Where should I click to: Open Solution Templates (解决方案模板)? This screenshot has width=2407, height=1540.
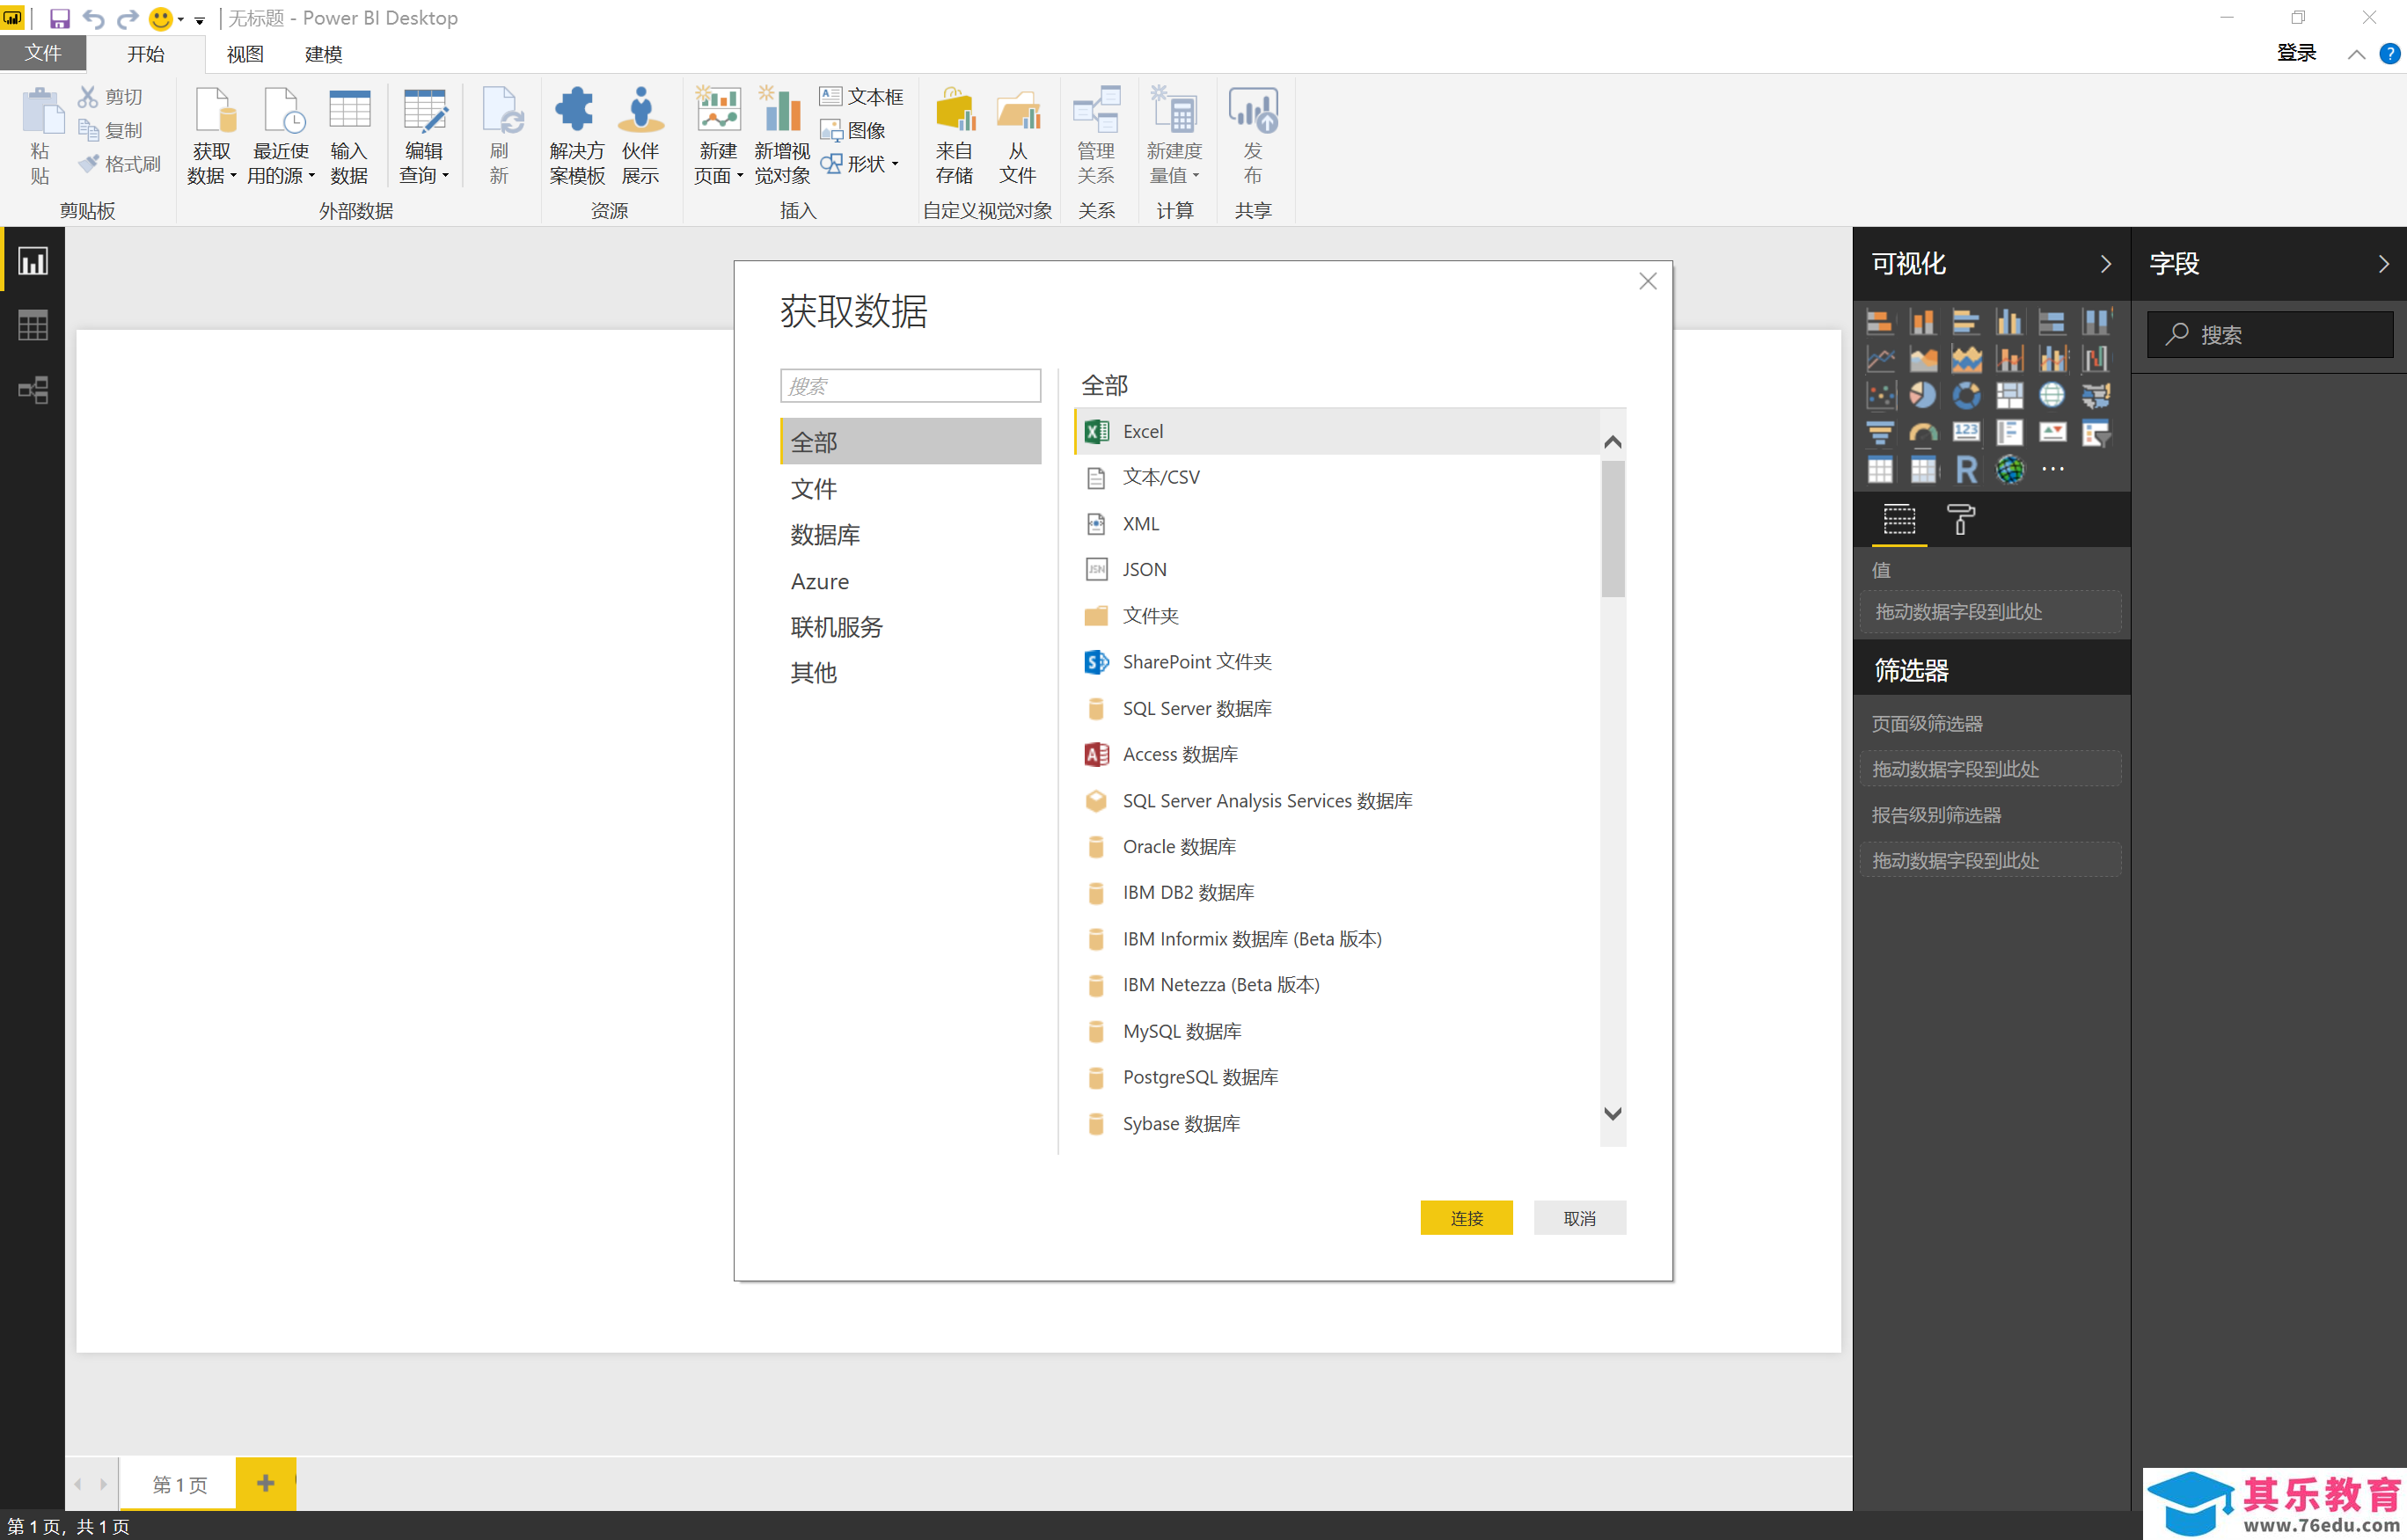pos(577,135)
